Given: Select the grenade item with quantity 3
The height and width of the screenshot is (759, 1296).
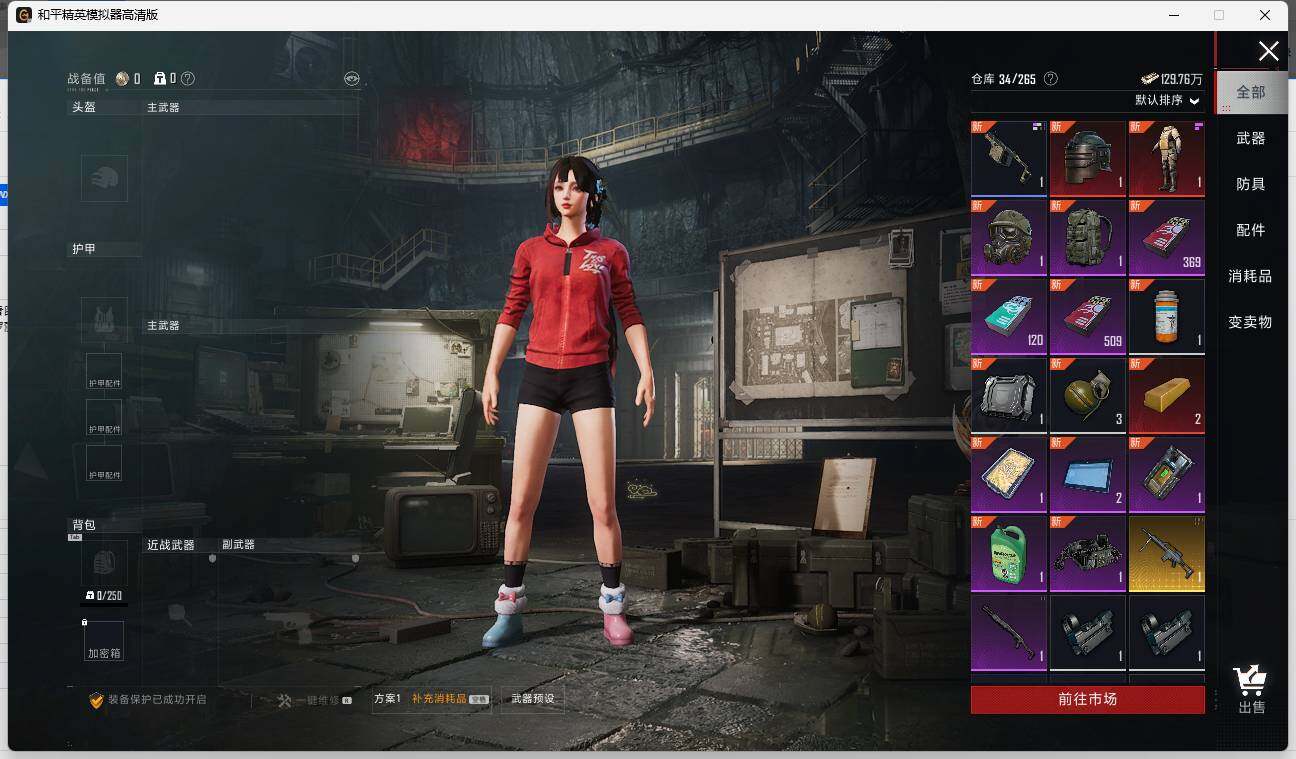Looking at the screenshot, I should pyautogui.click(x=1088, y=395).
